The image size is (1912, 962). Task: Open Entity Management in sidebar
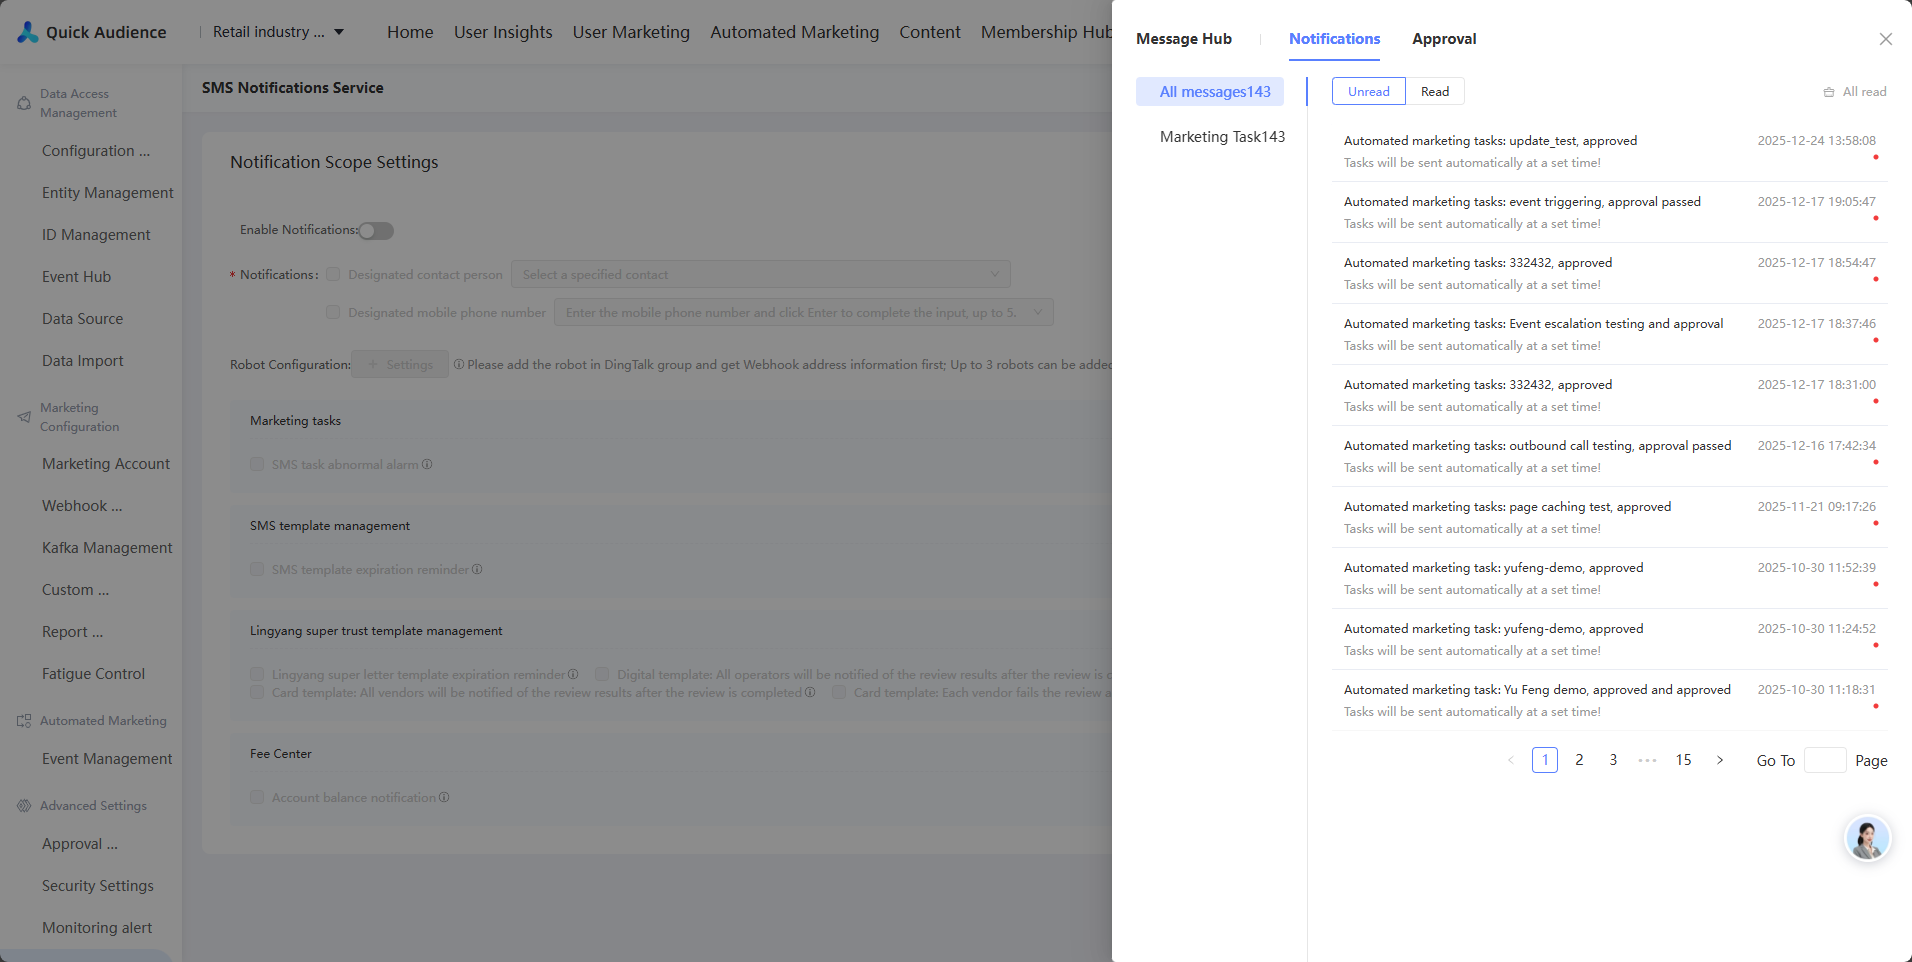(x=107, y=193)
